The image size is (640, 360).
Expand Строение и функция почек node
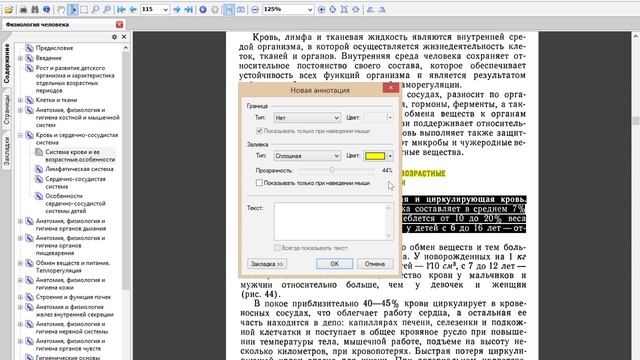(20, 297)
